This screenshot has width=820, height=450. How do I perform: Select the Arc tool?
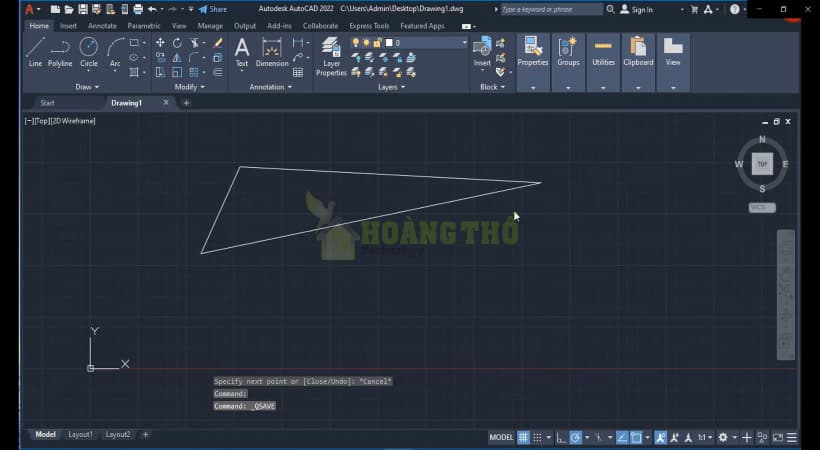coord(115,52)
